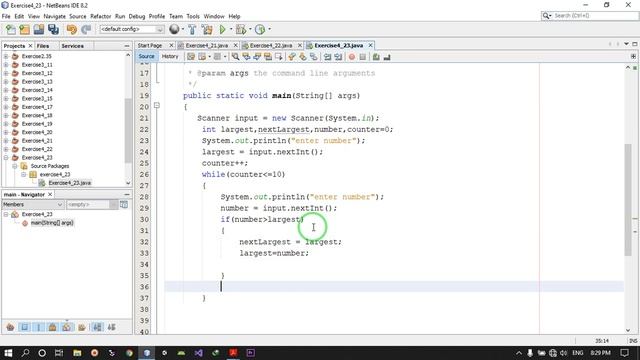Click the Debug Project toolbar icon
The image size is (640, 360).
241,29
